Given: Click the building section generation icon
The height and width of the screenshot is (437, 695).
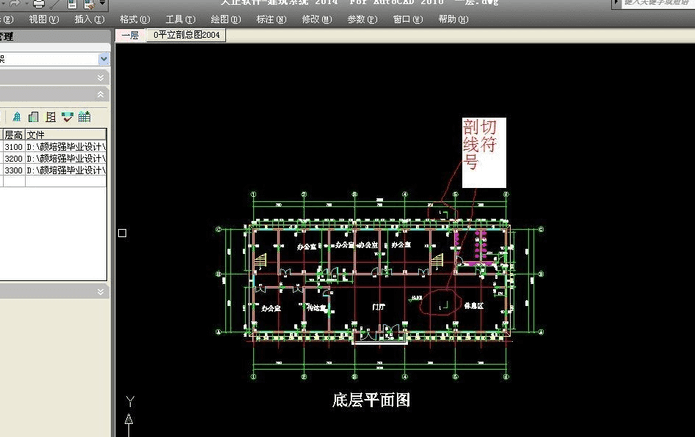Looking at the screenshot, I should tap(51, 117).
